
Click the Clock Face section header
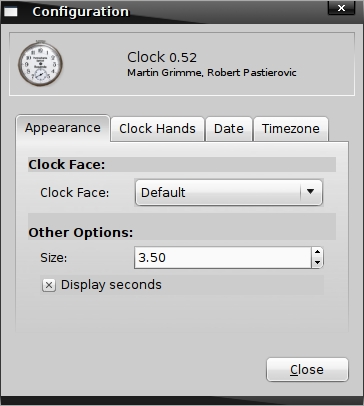(67, 165)
